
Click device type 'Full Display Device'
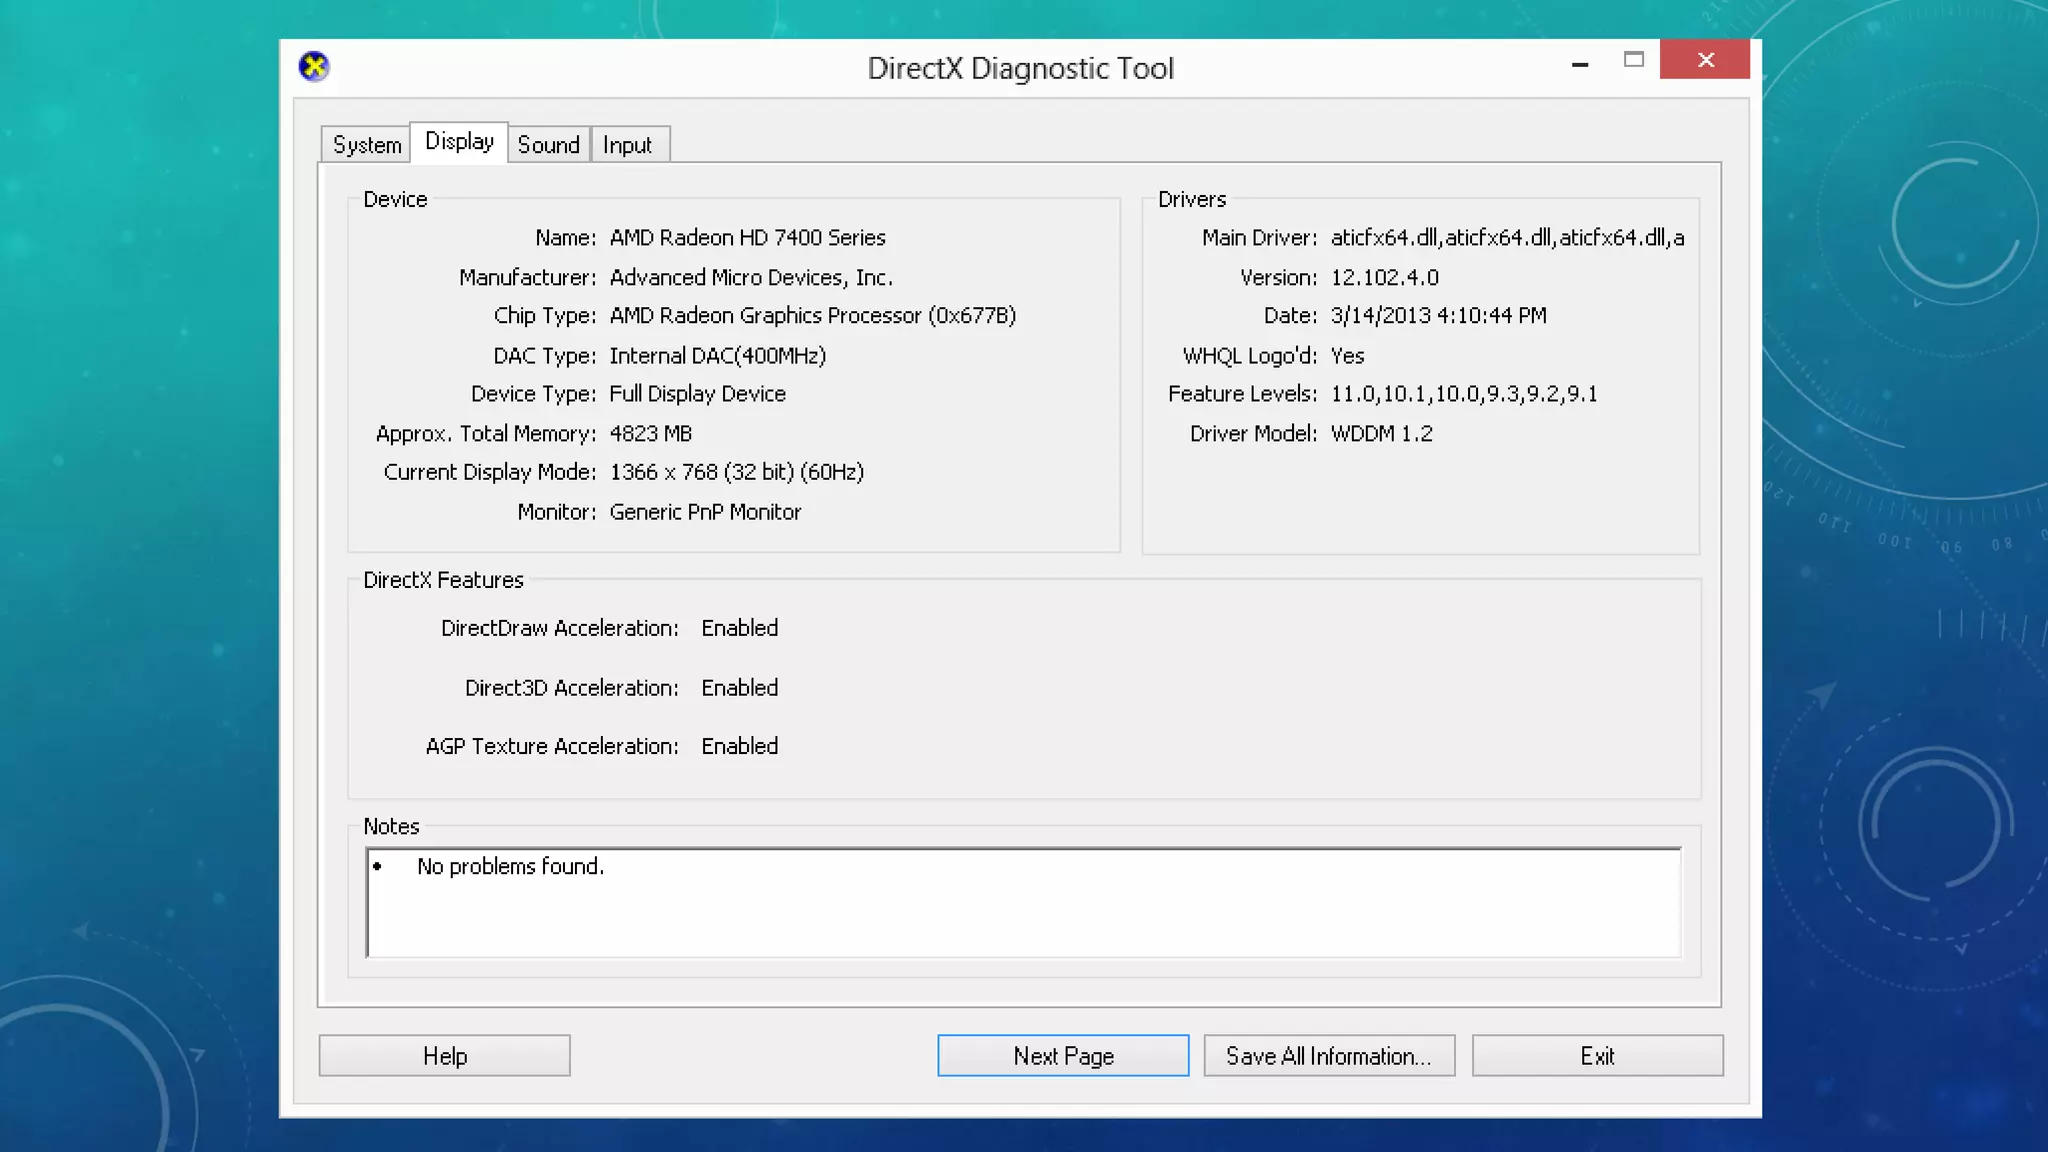click(698, 394)
